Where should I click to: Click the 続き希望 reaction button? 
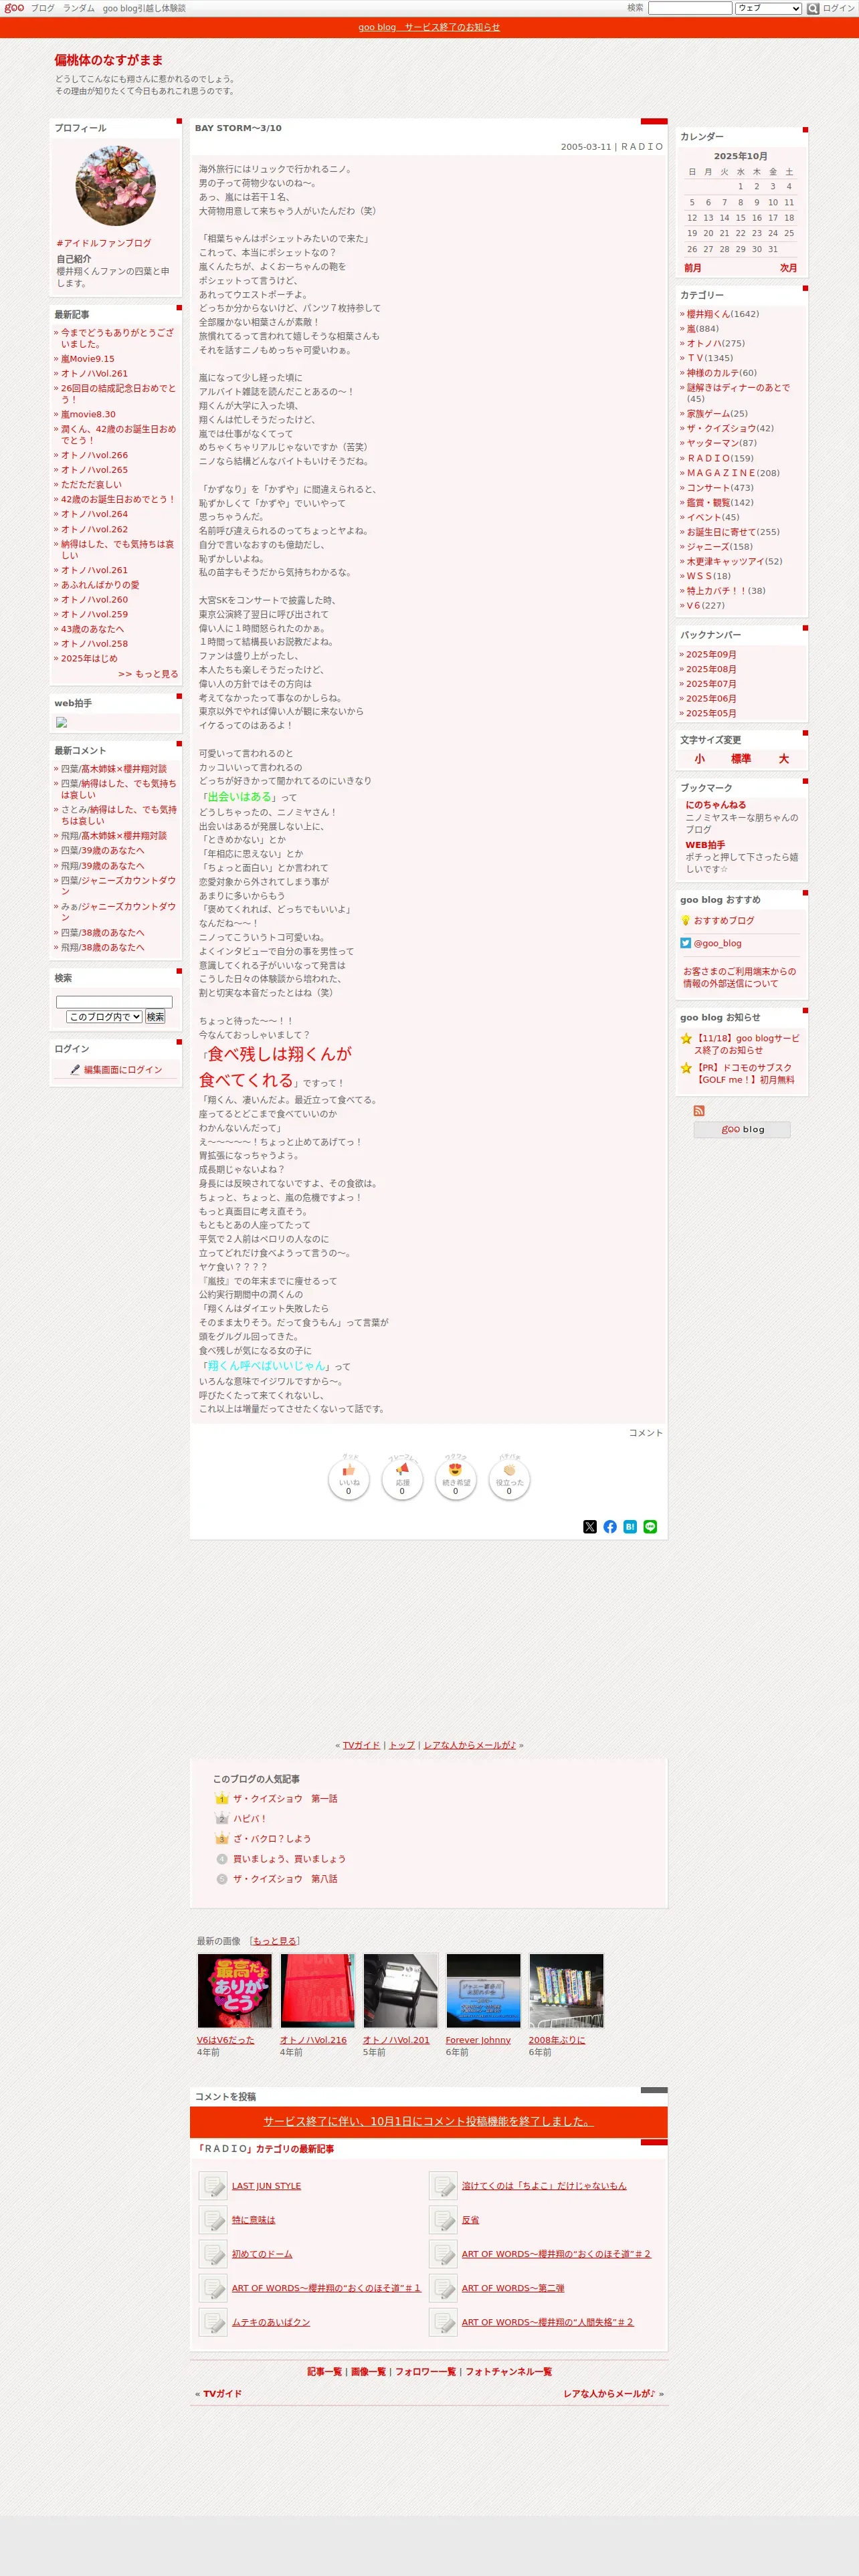coord(455,1480)
